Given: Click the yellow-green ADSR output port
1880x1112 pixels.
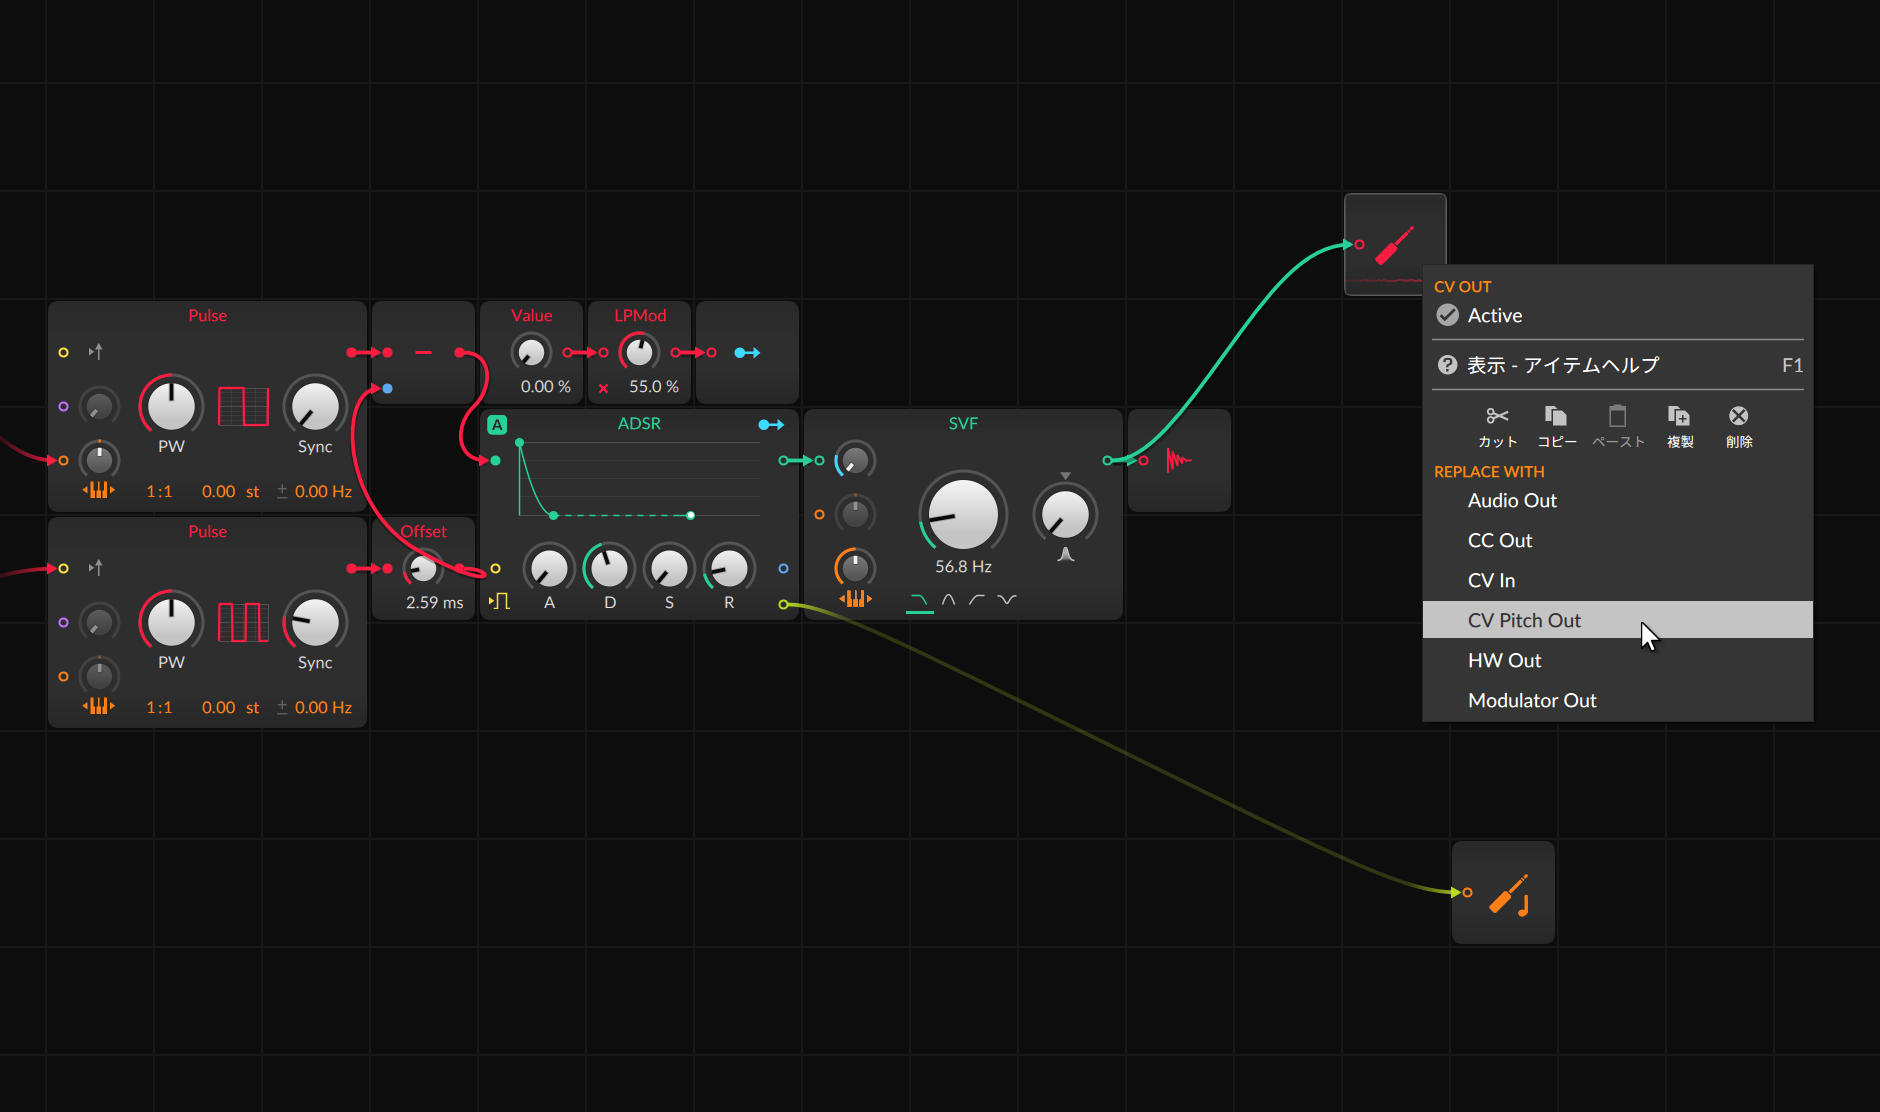Looking at the screenshot, I should coord(783,604).
